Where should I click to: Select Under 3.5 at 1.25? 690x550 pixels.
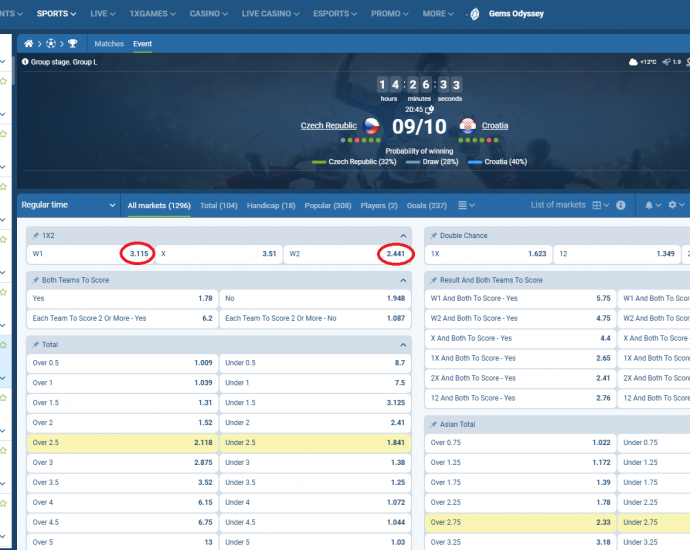[315, 482]
